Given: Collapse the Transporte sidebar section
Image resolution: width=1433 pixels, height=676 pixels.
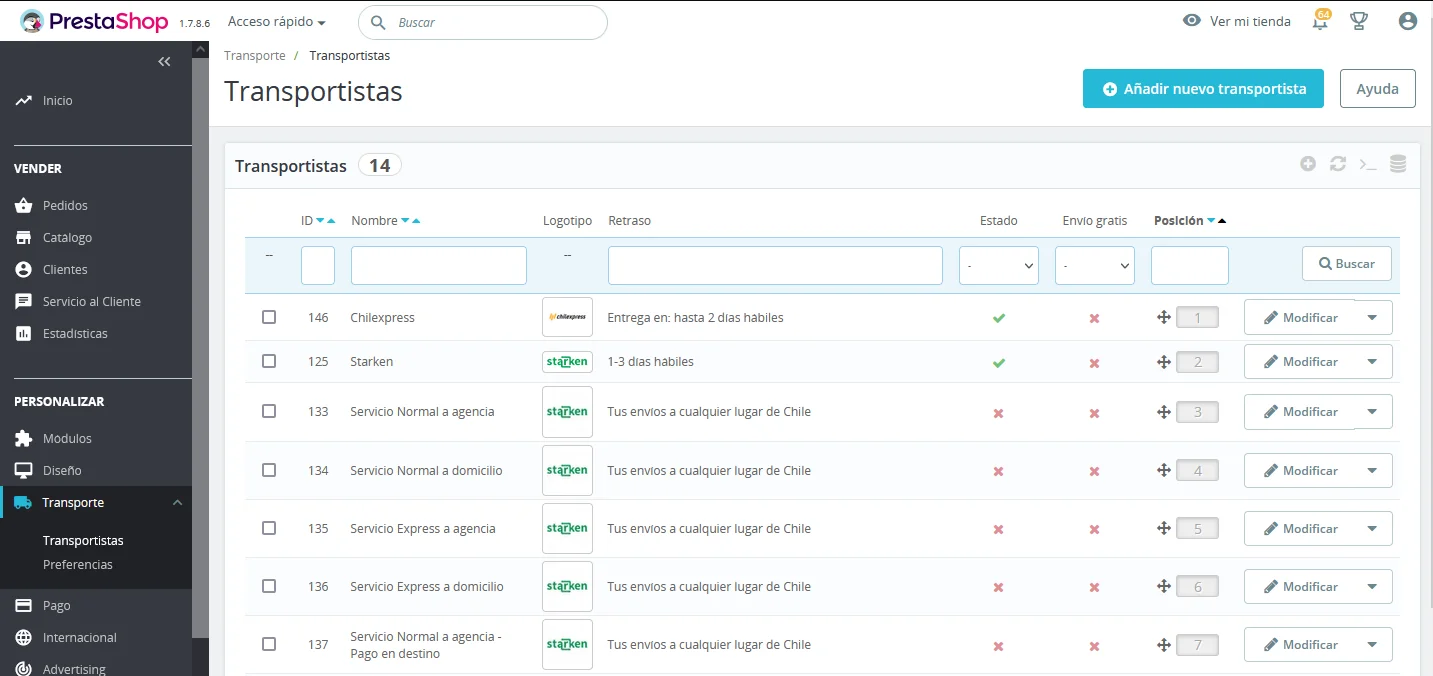Looking at the screenshot, I should pyautogui.click(x=177, y=503).
